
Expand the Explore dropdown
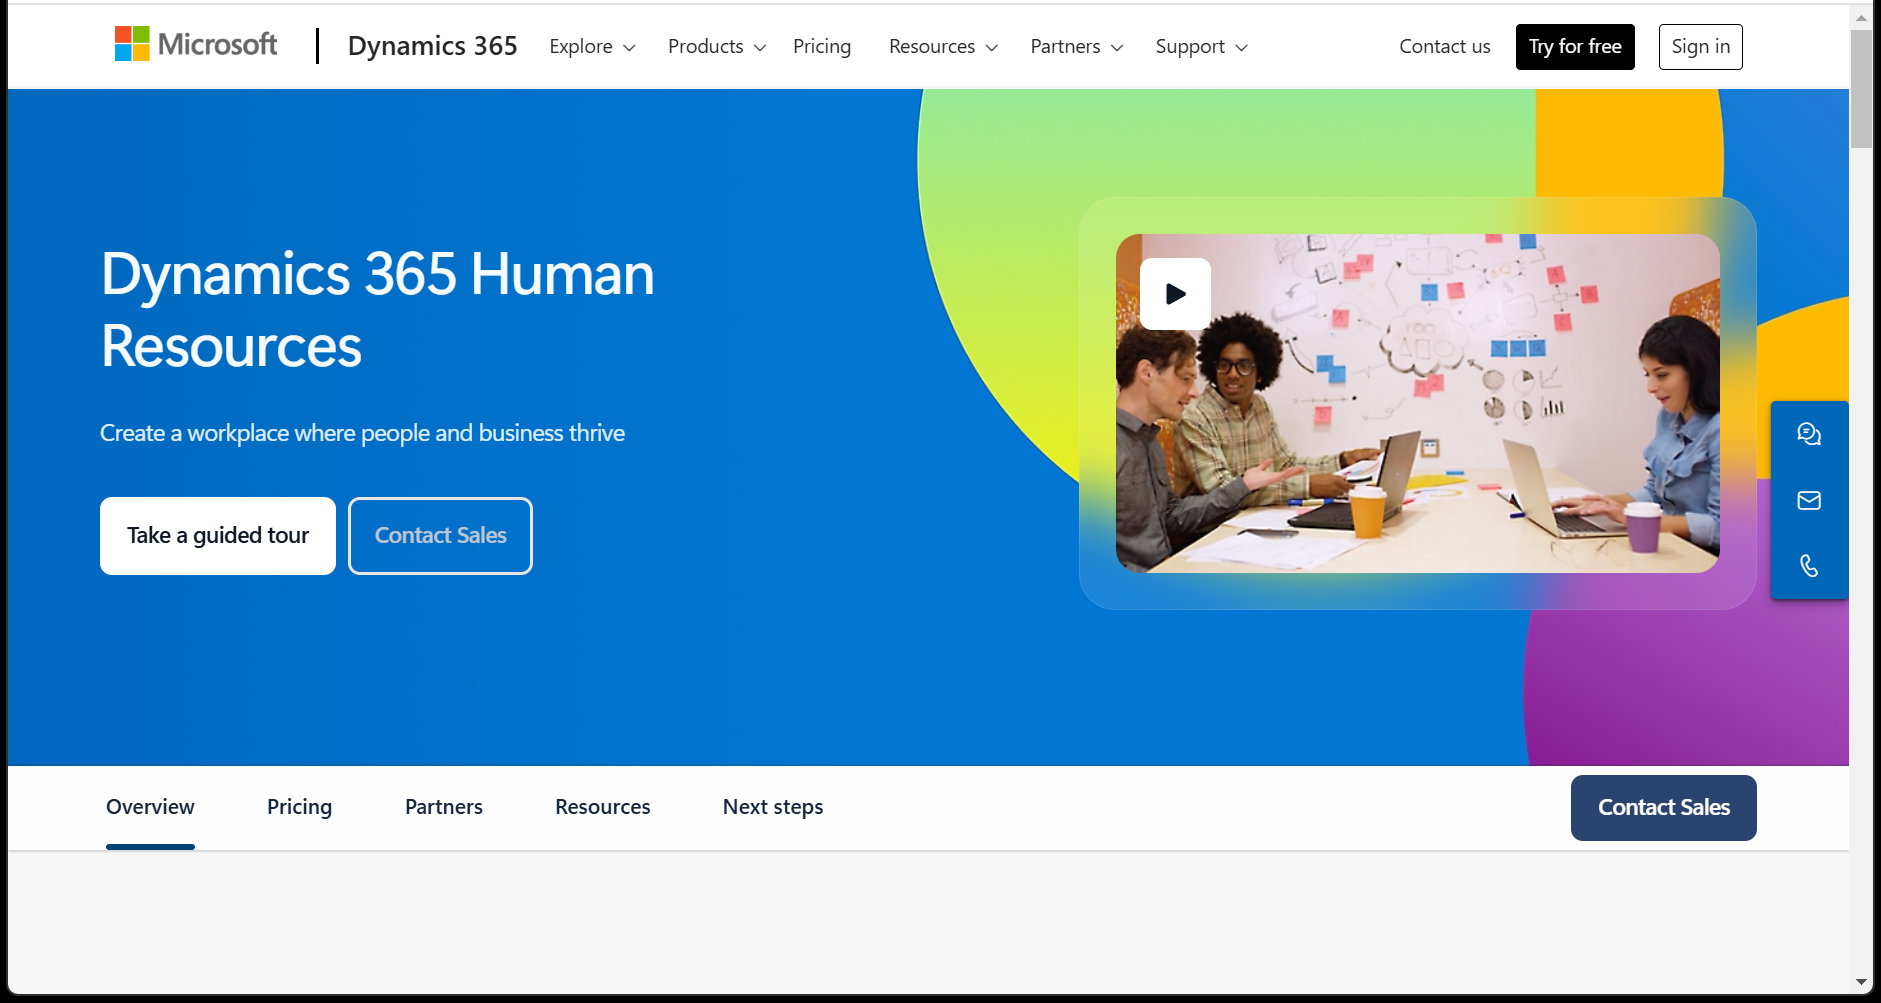click(x=592, y=46)
